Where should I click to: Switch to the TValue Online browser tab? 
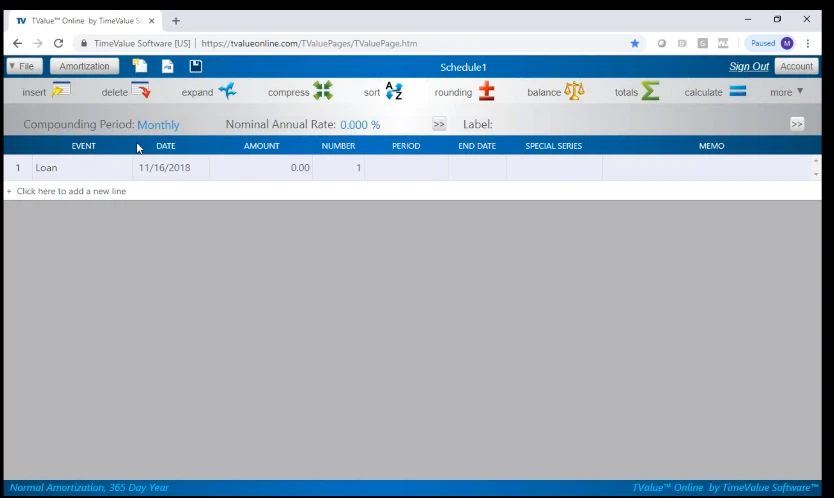click(x=85, y=21)
